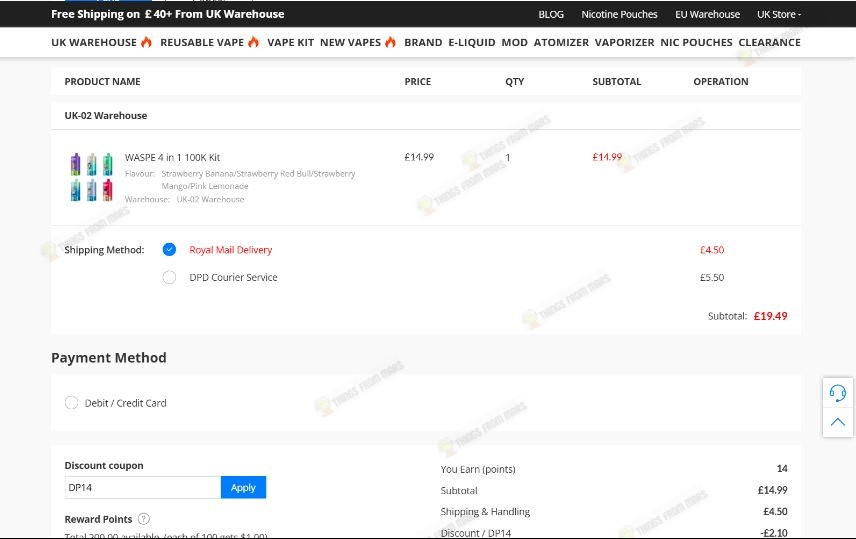Screen dimensions: 856x539
Task: Click the PRODUCT NAME column header
Action: [103, 81]
